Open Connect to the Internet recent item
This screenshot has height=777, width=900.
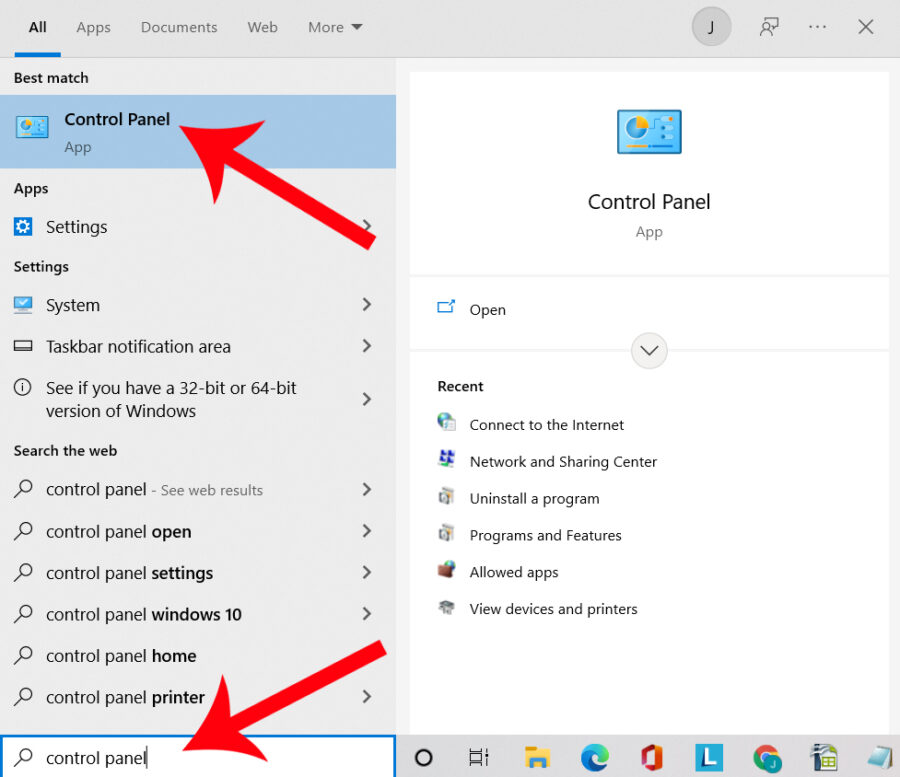click(546, 425)
